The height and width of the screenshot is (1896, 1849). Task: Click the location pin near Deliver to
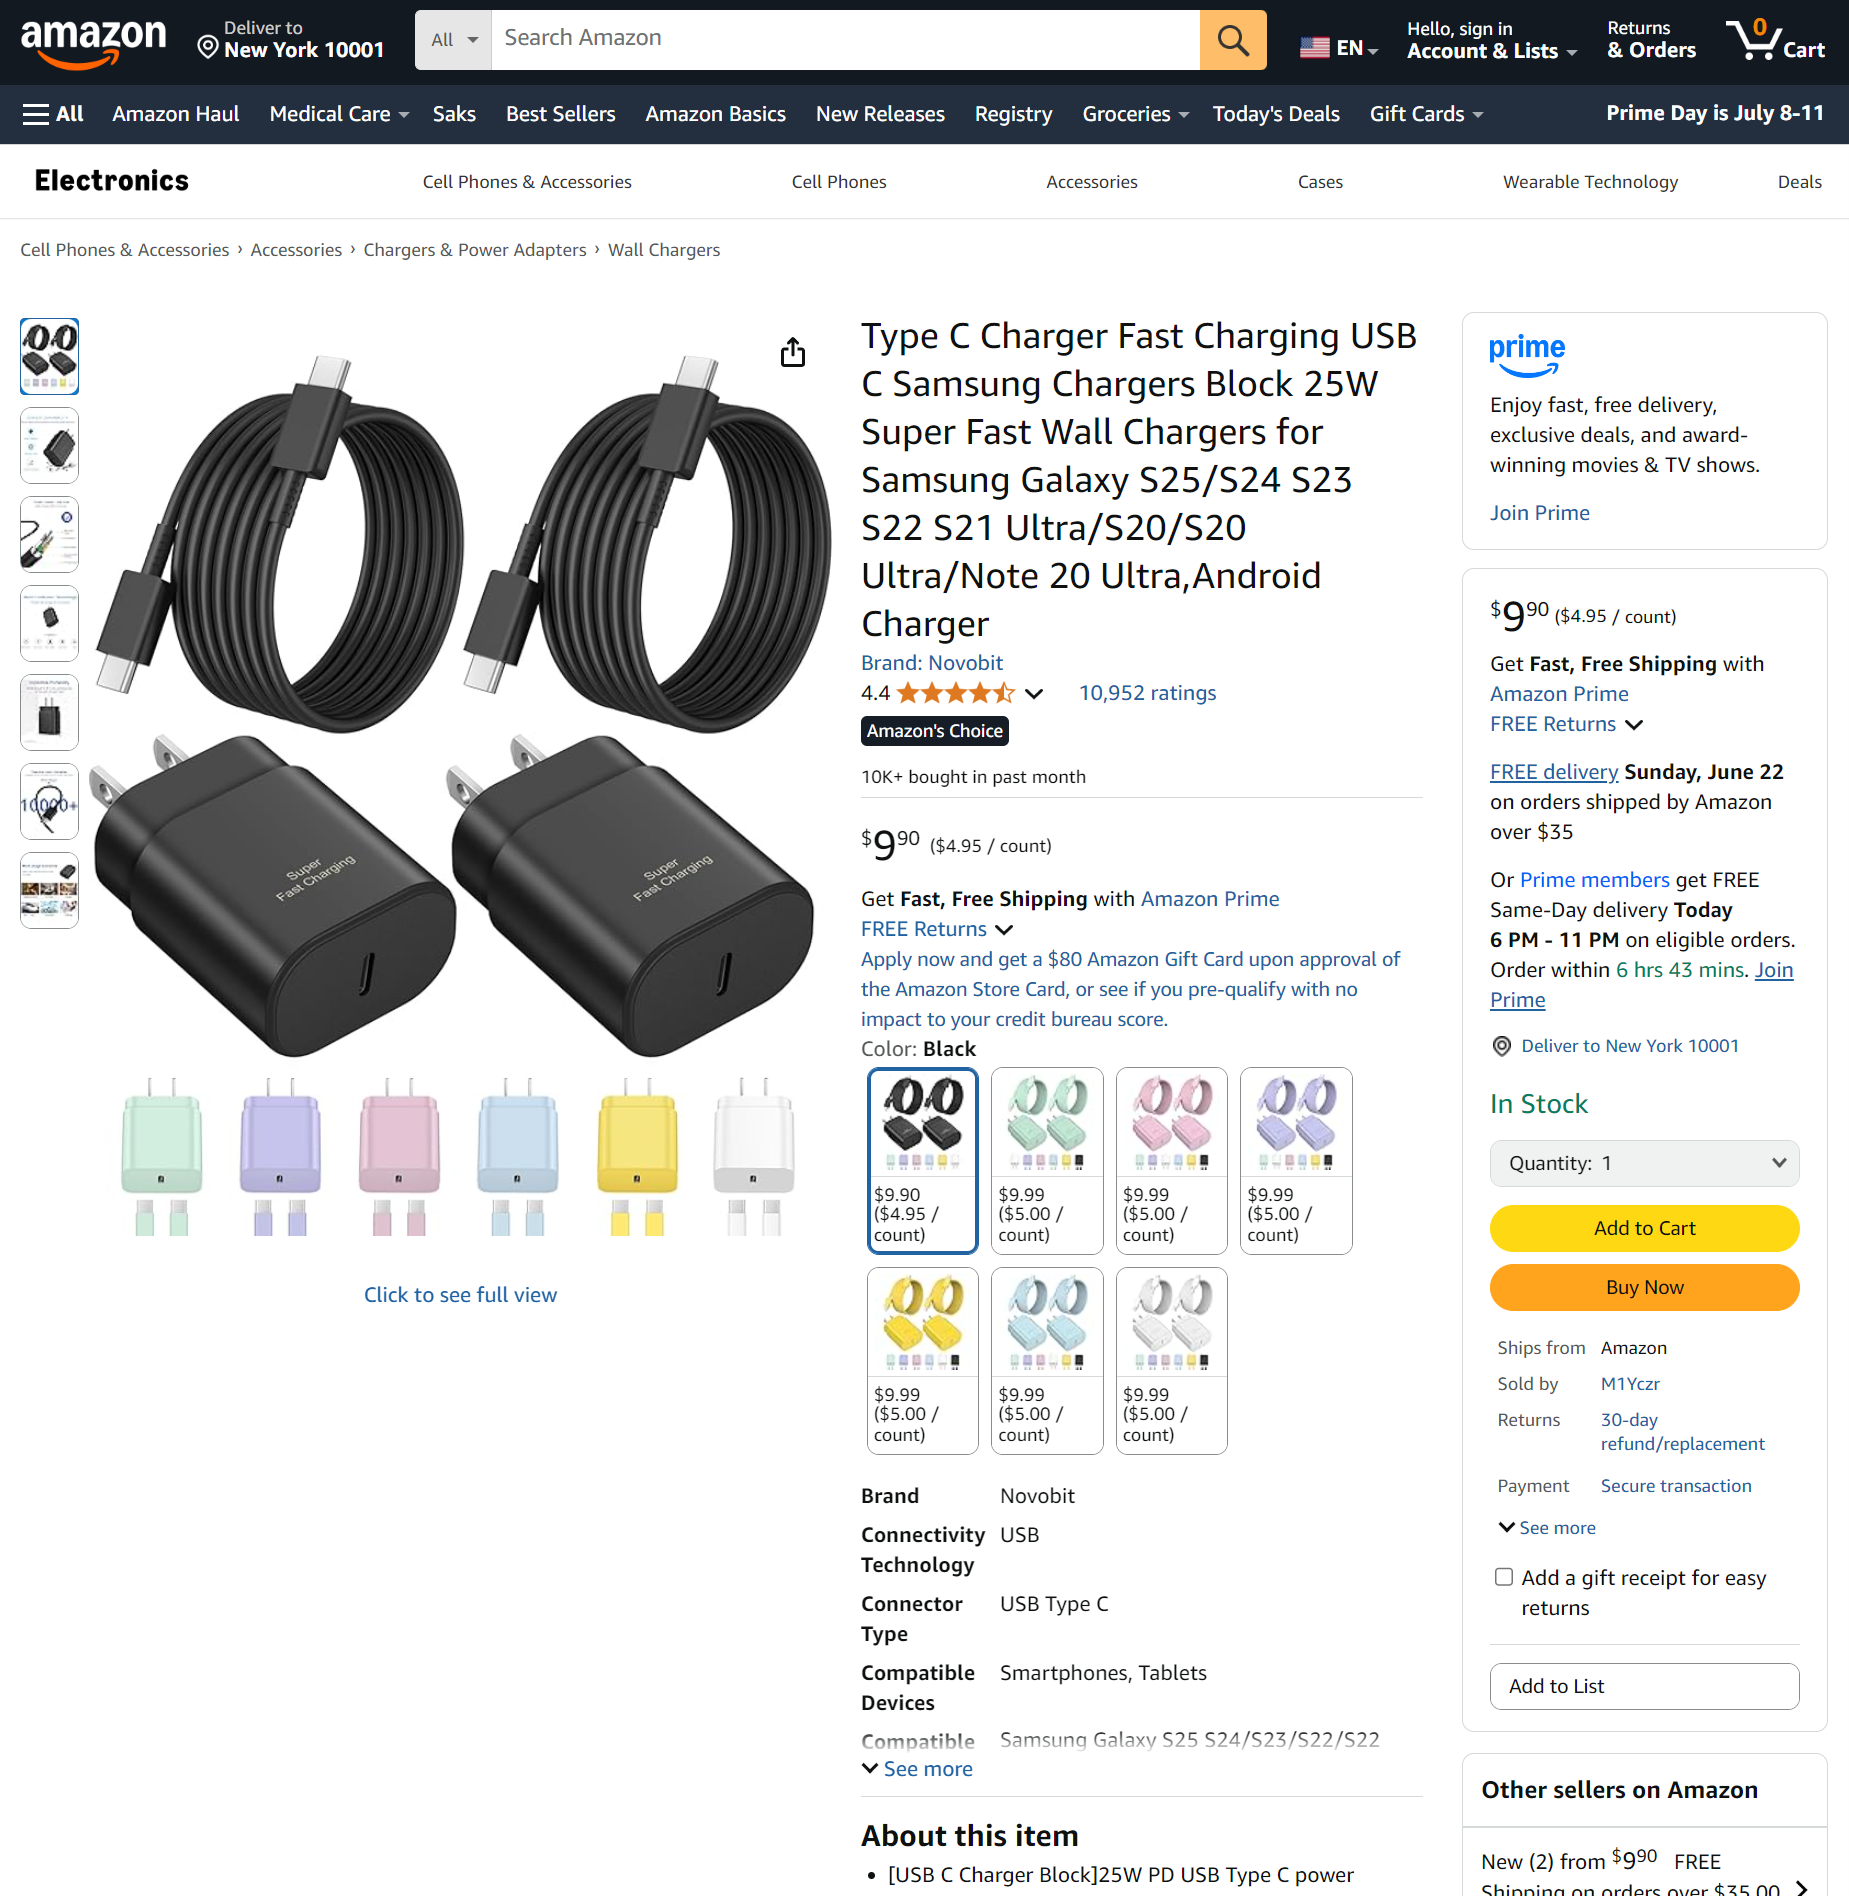tap(207, 47)
